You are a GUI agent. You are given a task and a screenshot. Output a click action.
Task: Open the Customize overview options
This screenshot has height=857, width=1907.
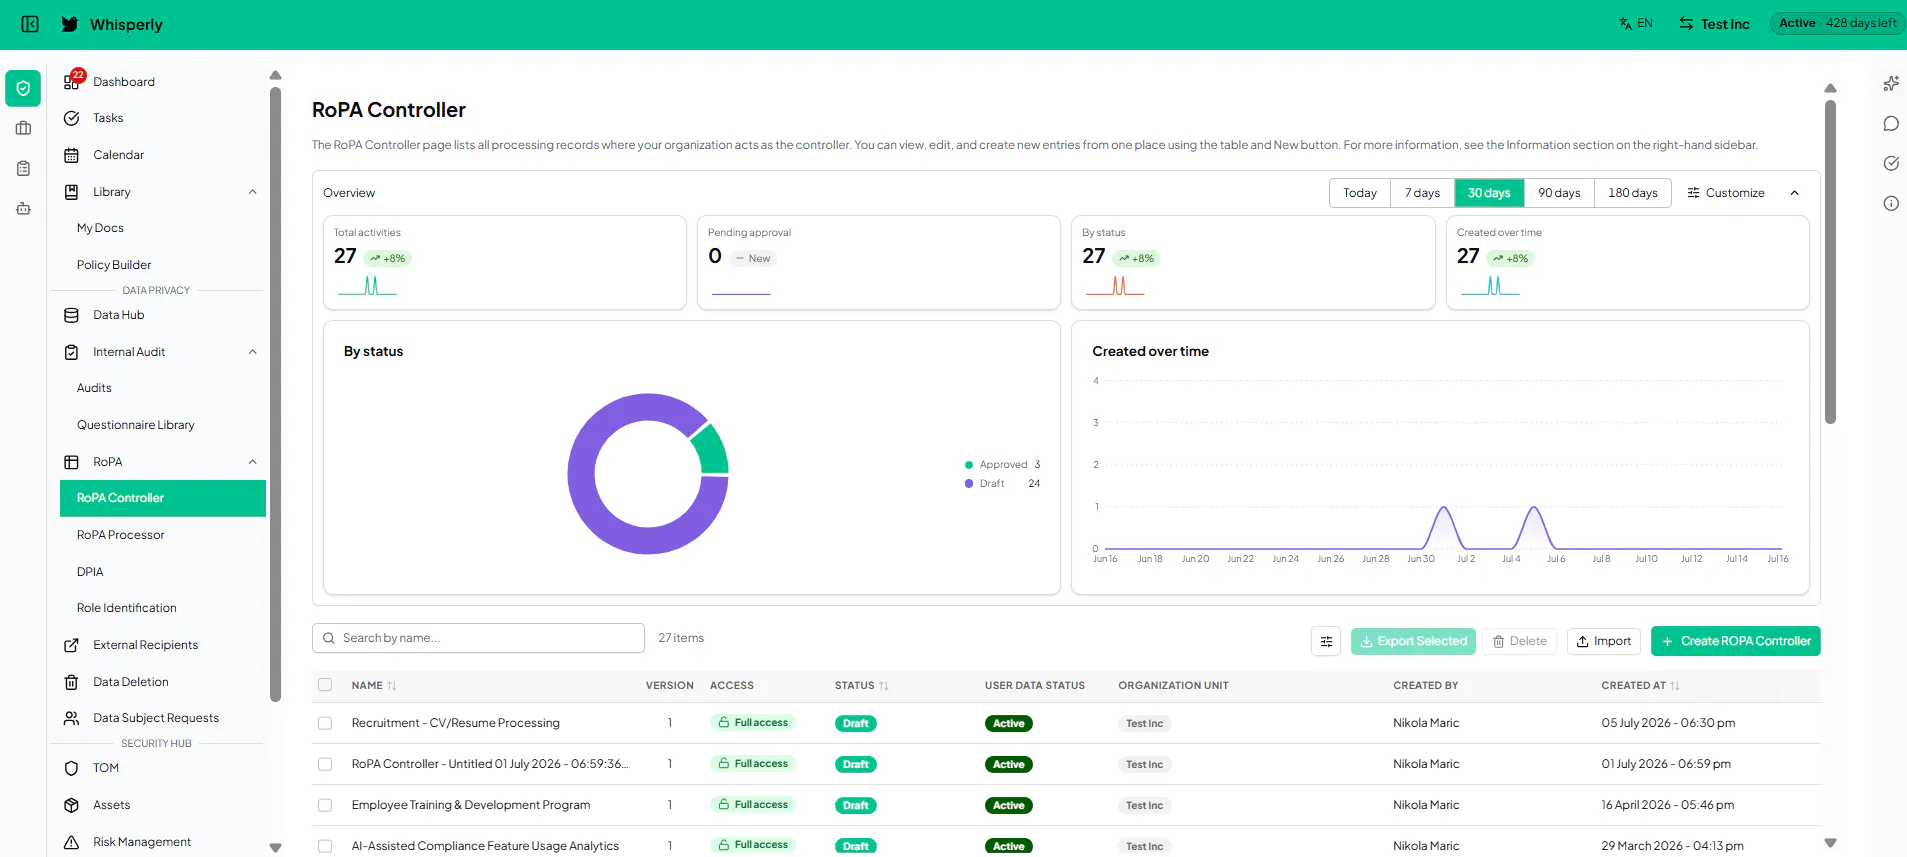[x=1726, y=193]
